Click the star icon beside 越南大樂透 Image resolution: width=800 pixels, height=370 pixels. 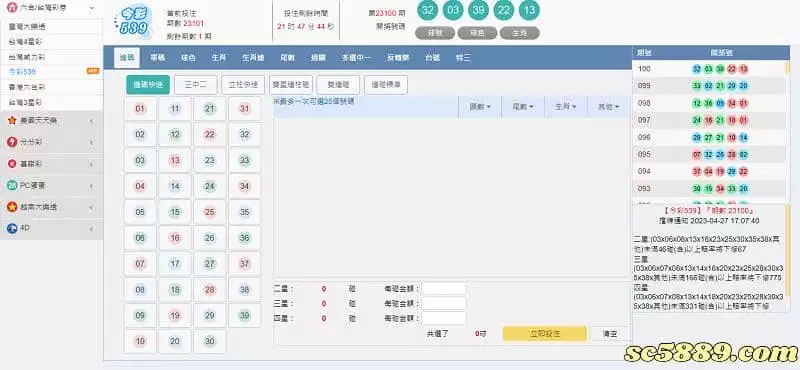(12, 207)
